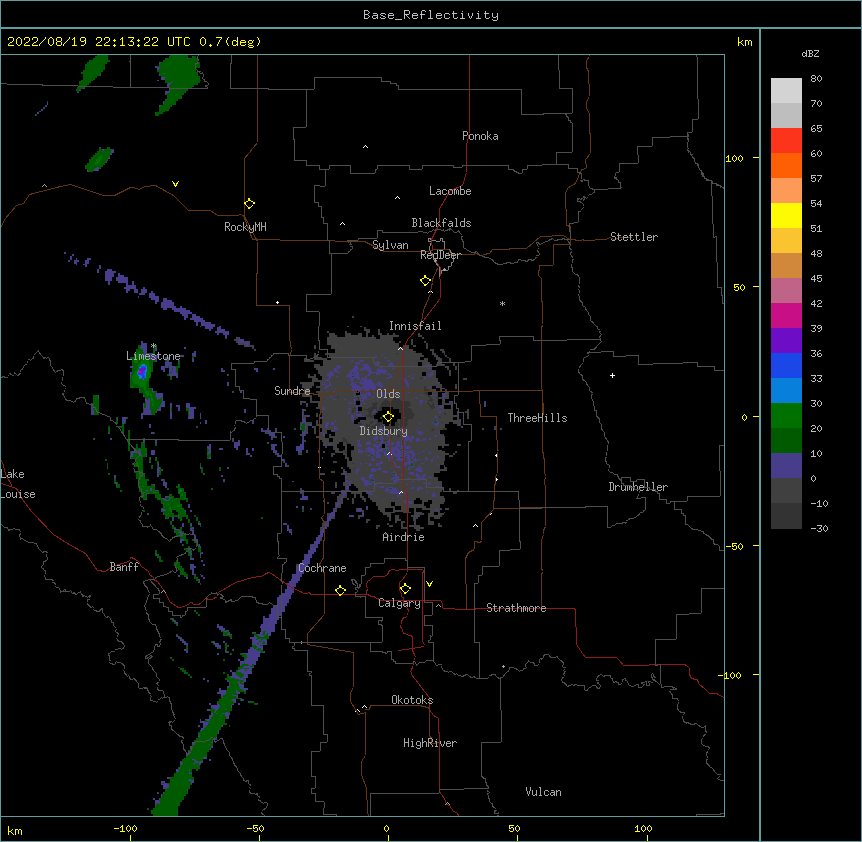Click the 65 value in the dBZ legend

click(x=816, y=129)
